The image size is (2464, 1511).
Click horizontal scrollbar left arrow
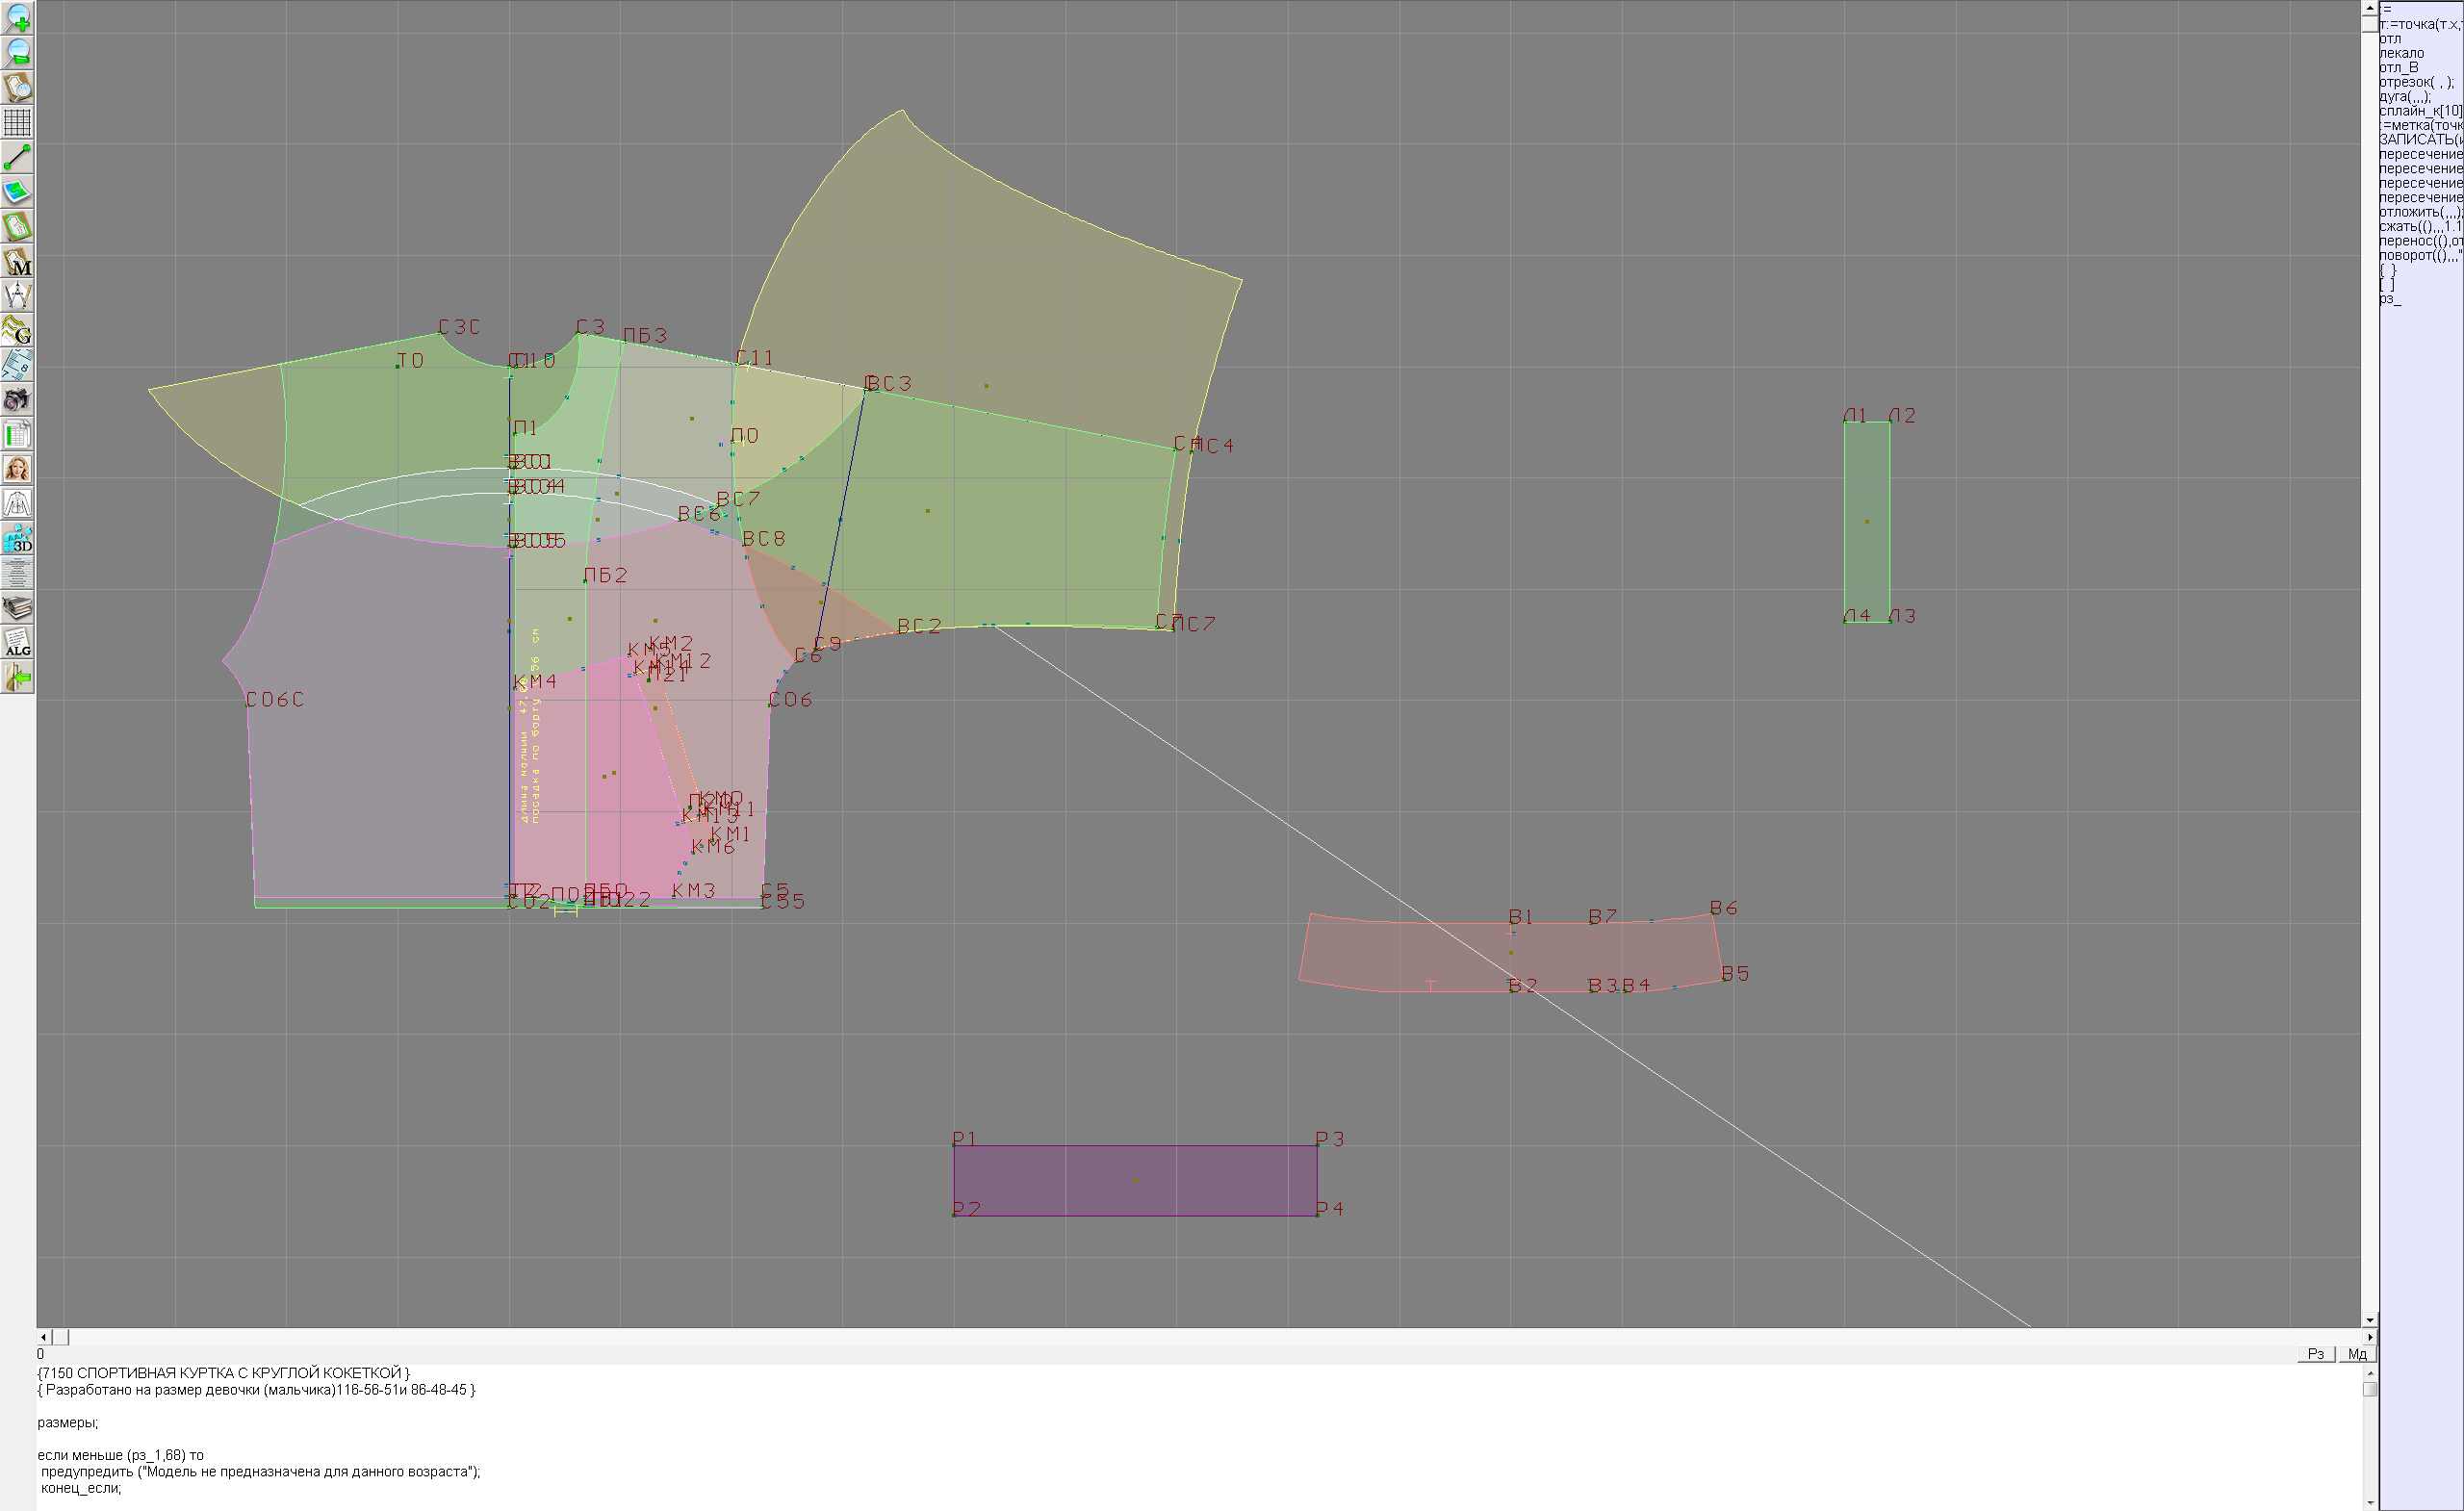(43, 1337)
